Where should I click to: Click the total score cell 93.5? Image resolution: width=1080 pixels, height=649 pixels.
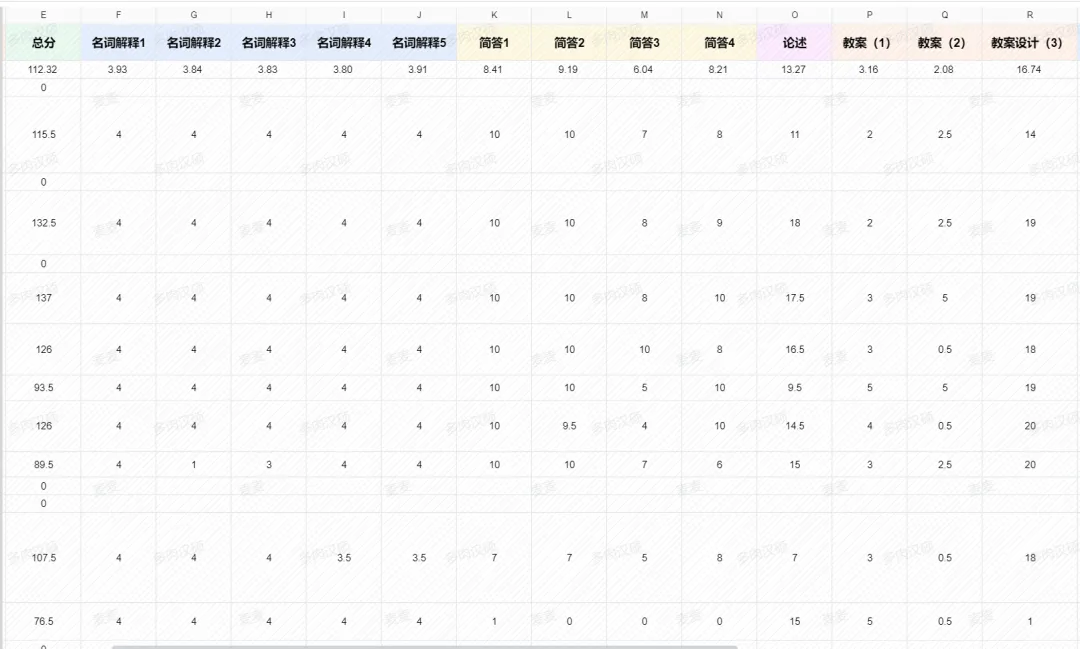coord(43,388)
